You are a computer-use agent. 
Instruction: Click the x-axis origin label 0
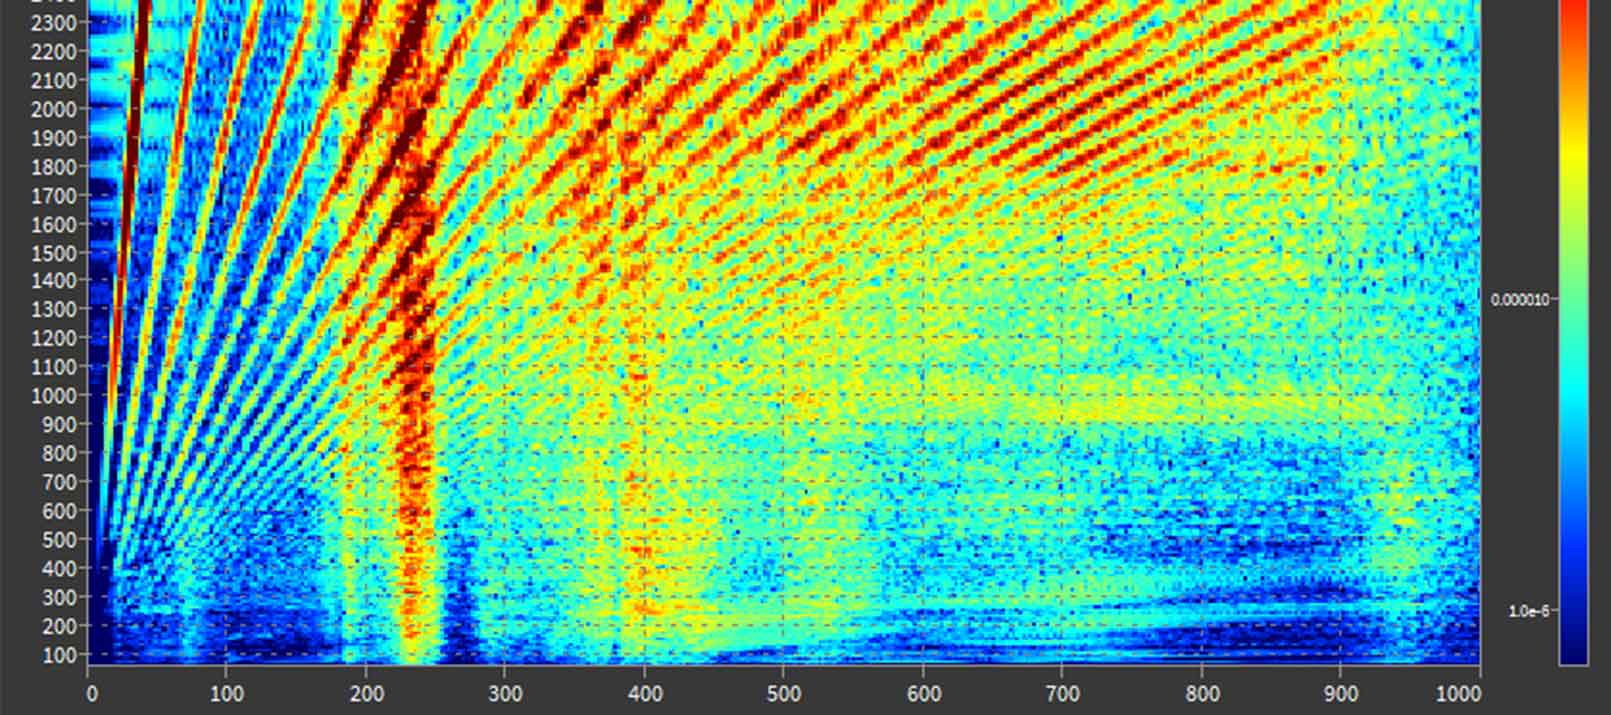click(x=92, y=694)
